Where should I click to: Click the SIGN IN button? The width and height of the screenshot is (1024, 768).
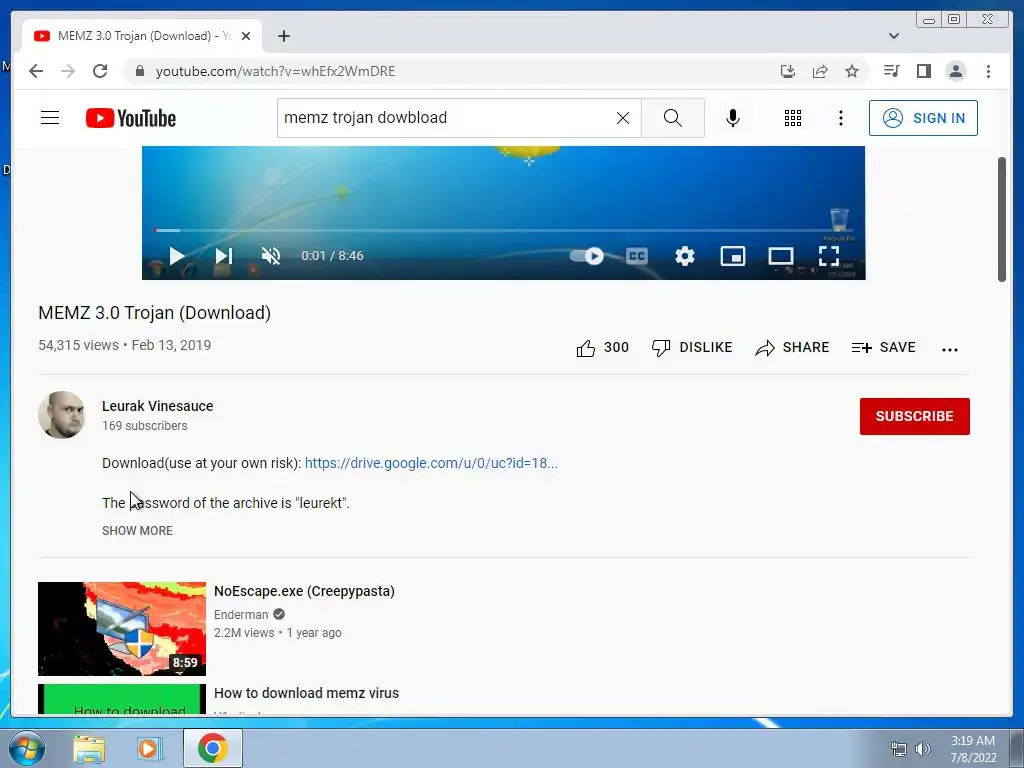click(923, 118)
